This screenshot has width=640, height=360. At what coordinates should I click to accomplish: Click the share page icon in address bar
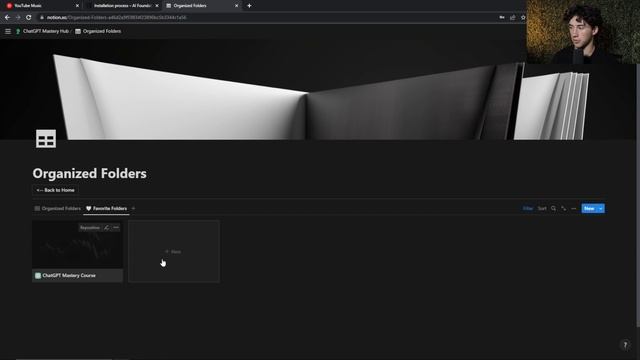[x=513, y=18]
